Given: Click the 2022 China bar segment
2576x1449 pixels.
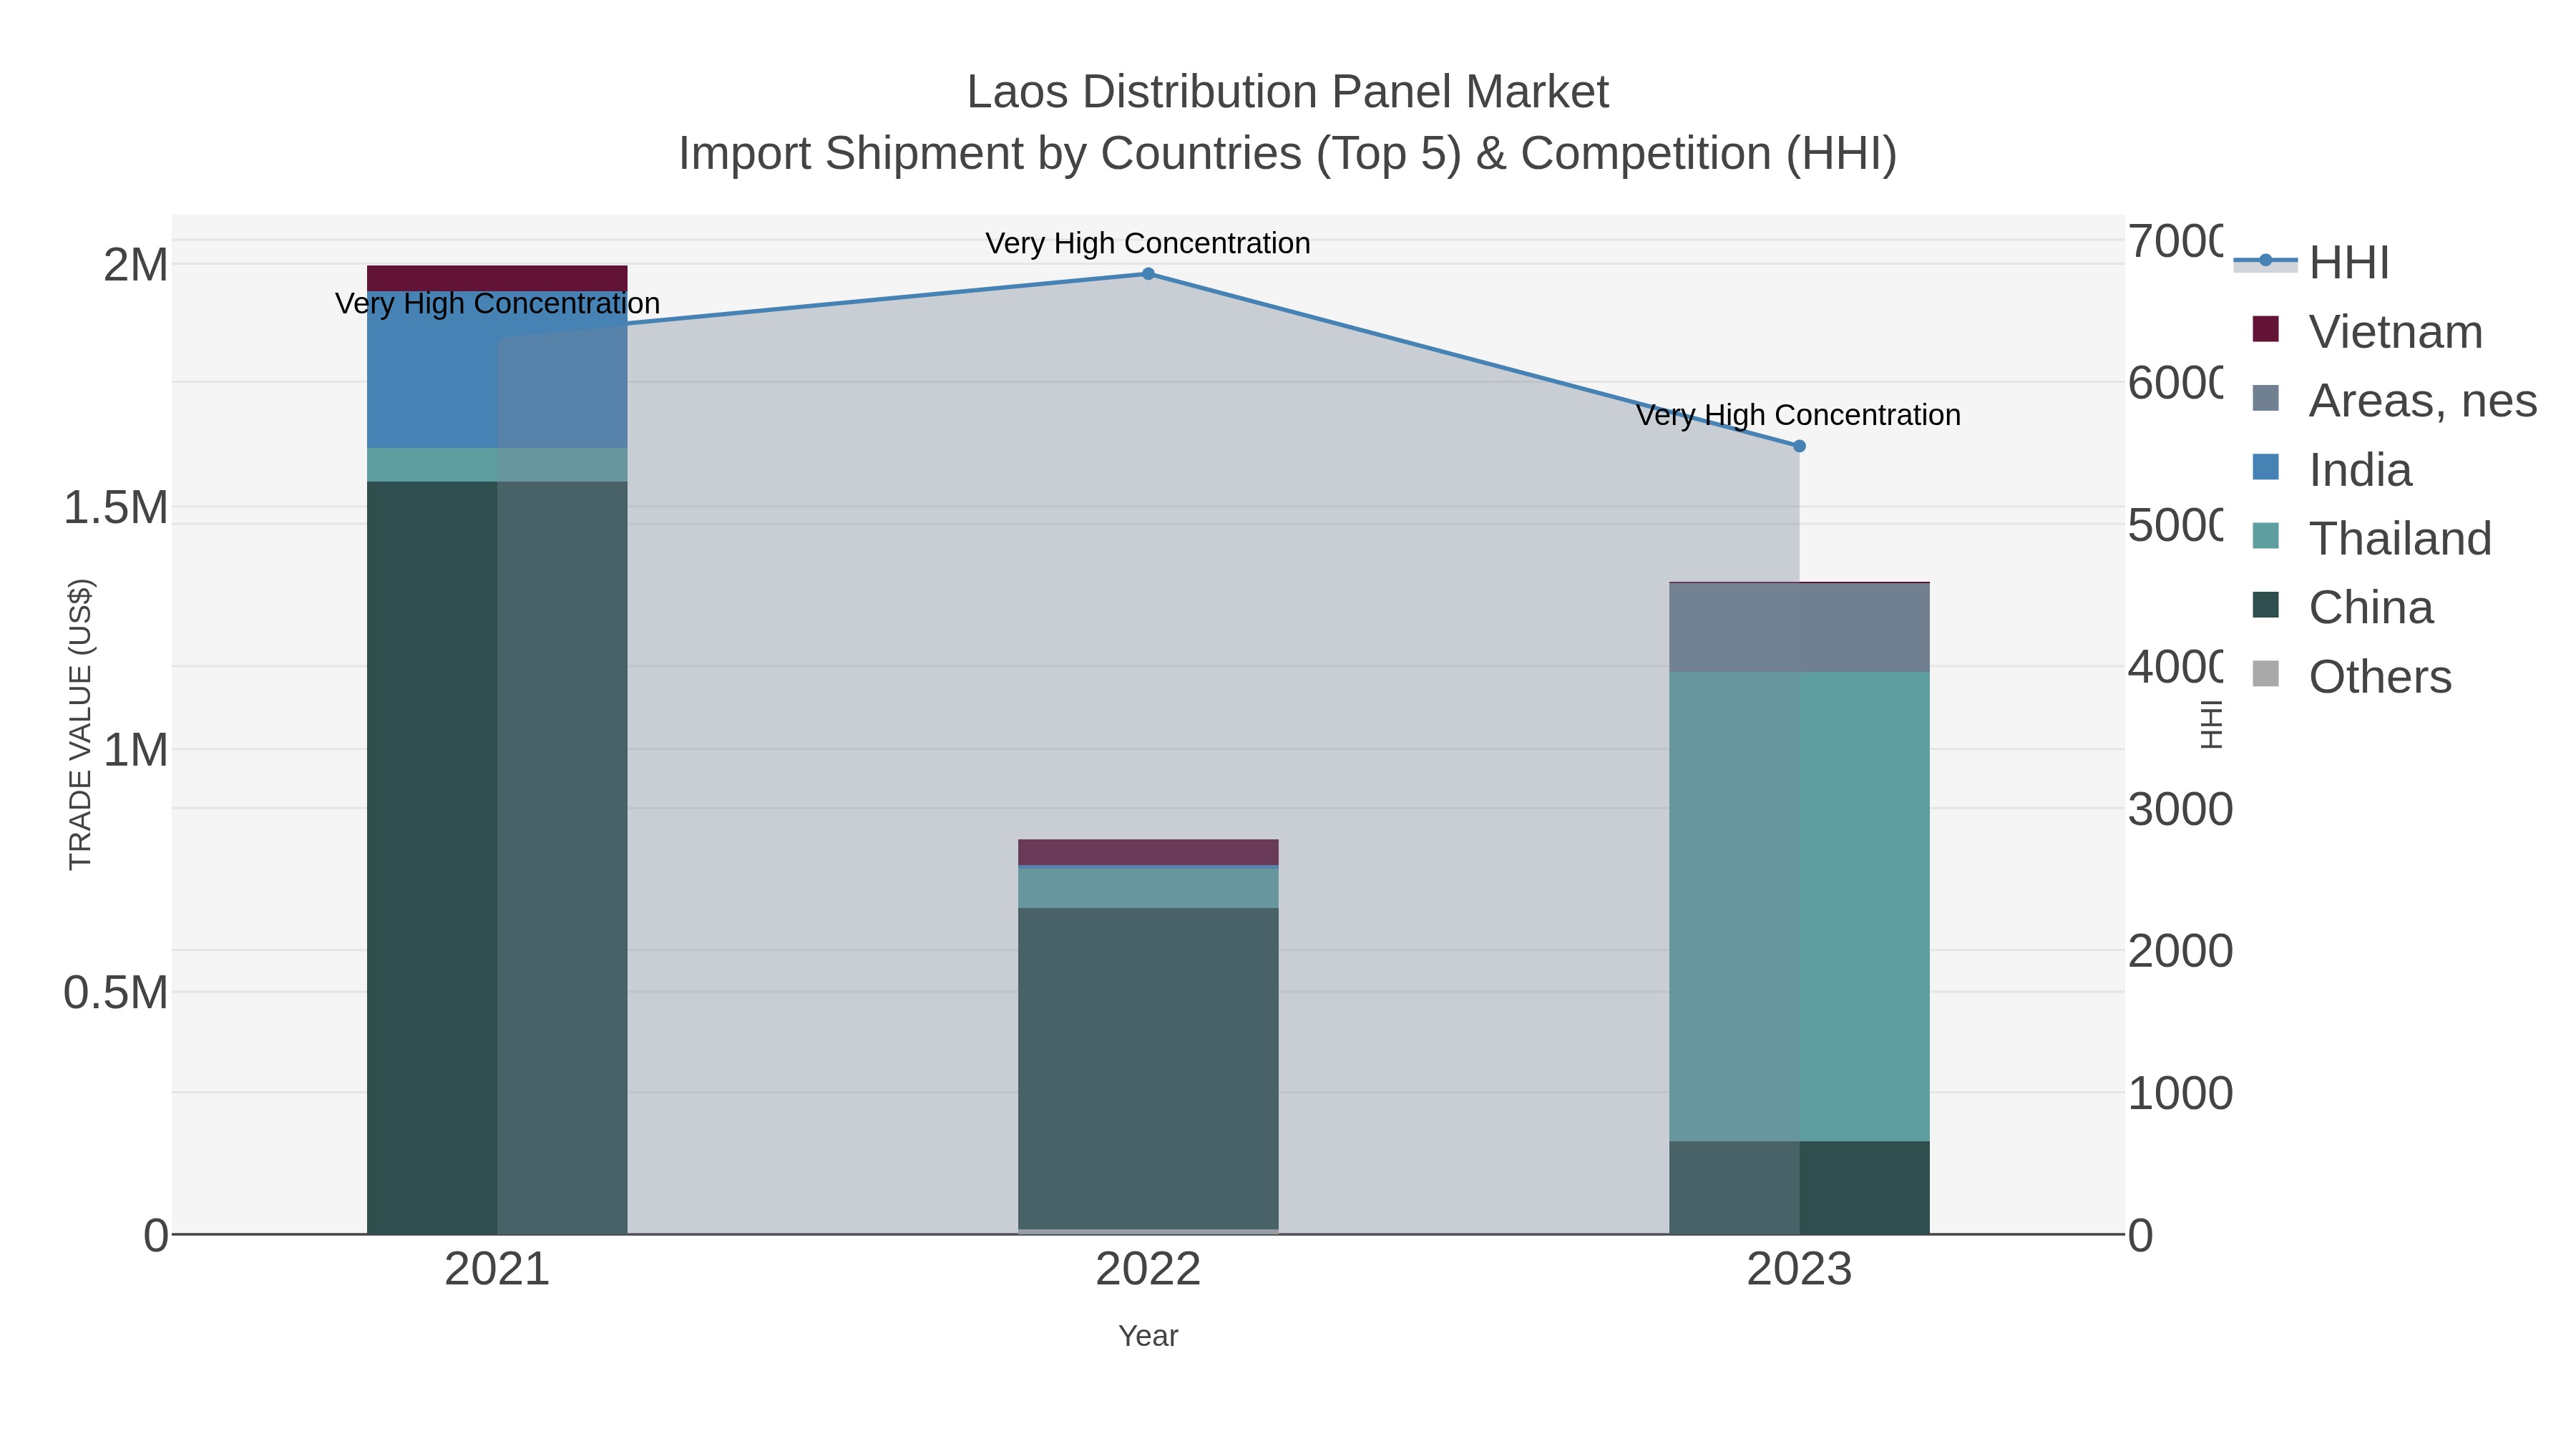Looking at the screenshot, I should tap(1148, 1068).
